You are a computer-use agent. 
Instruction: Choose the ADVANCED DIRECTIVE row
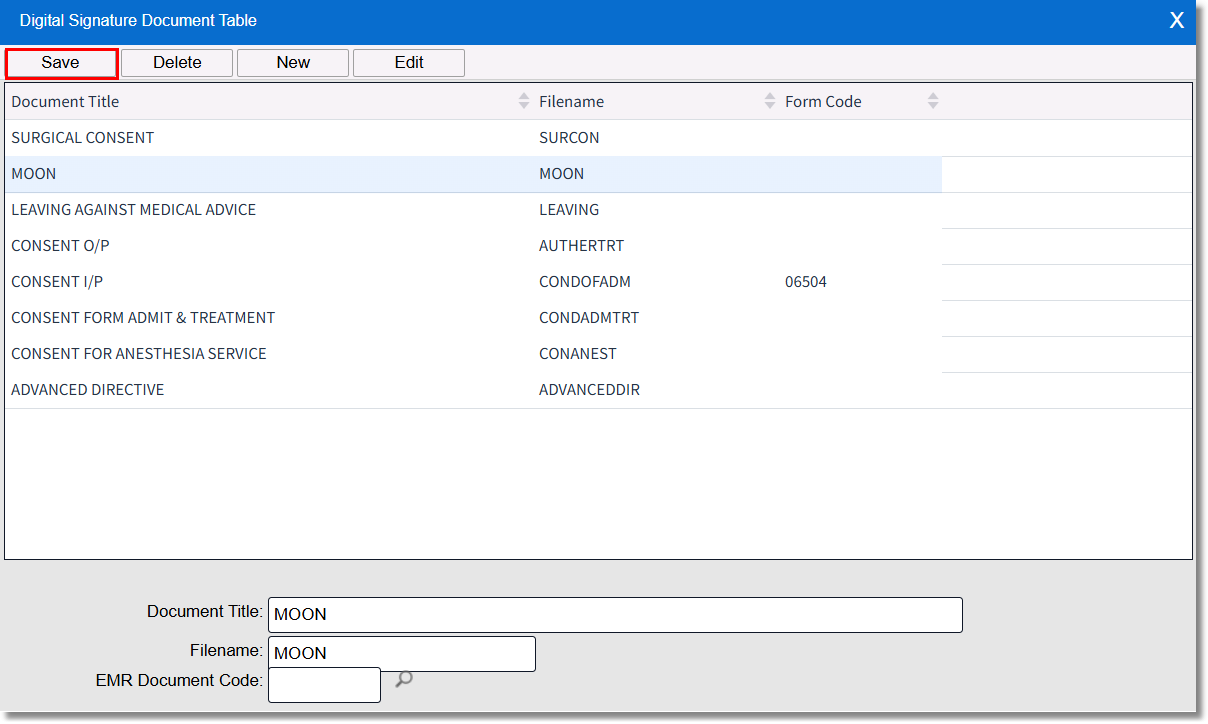point(88,390)
